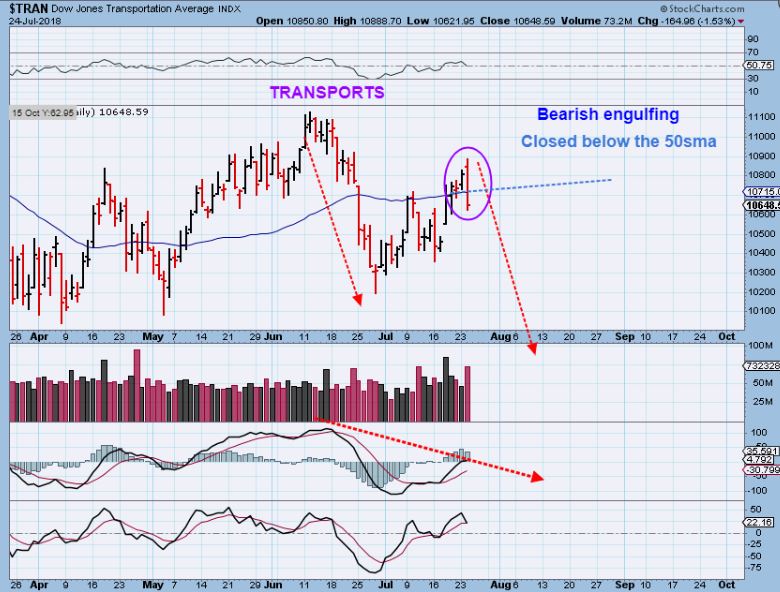Click the MACD value tag 35.591
This screenshot has height=592, width=780.
[759, 451]
